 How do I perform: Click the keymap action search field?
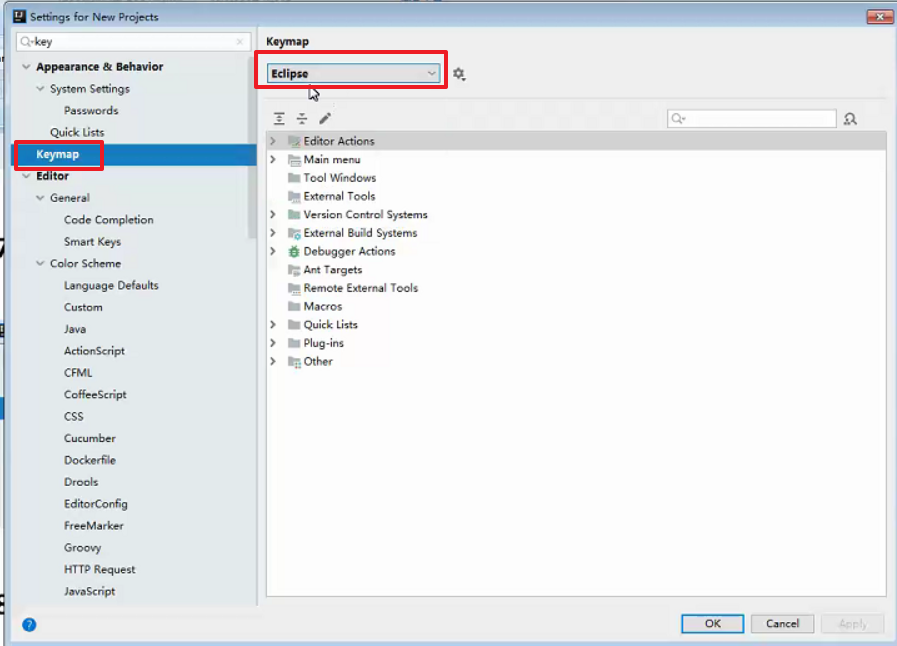751,118
